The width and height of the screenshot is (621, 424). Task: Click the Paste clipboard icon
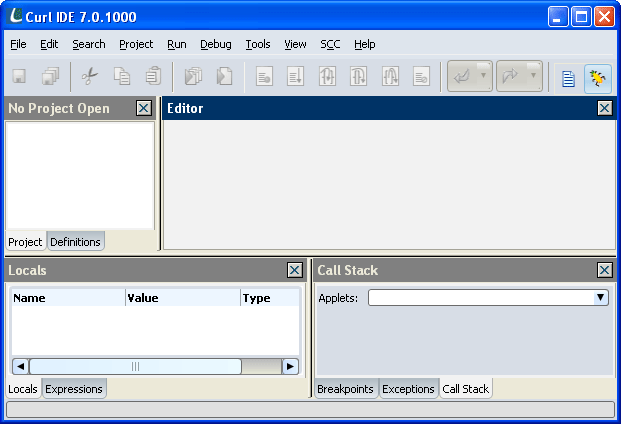152,77
